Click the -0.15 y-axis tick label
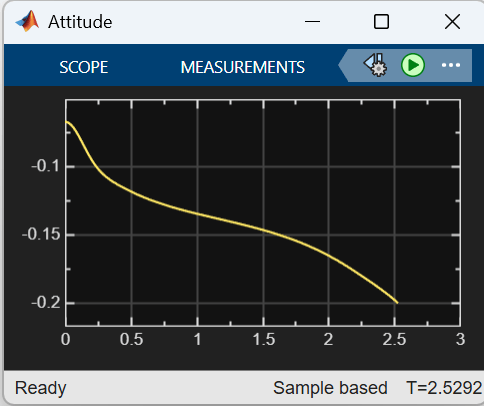 tap(41, 234)
